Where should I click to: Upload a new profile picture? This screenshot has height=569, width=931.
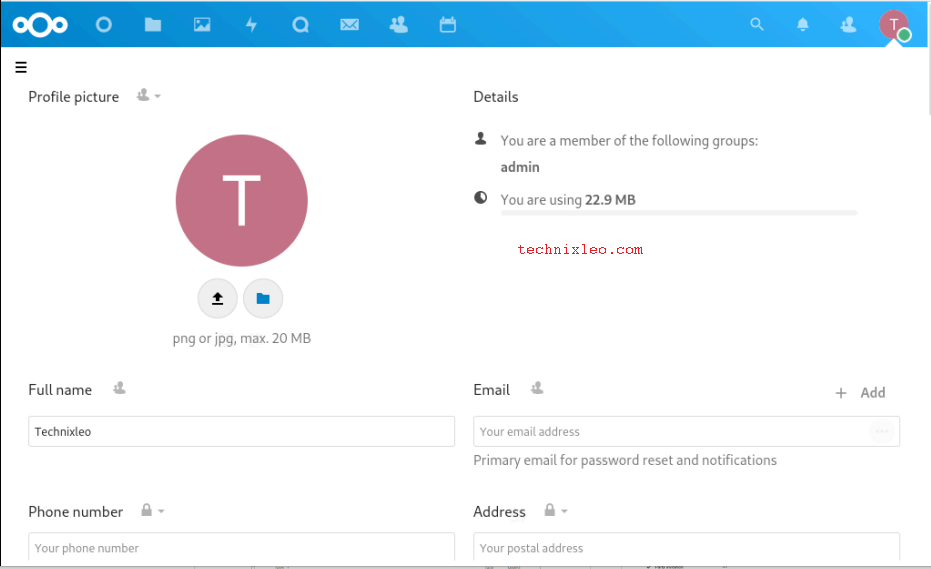point(217,298)
